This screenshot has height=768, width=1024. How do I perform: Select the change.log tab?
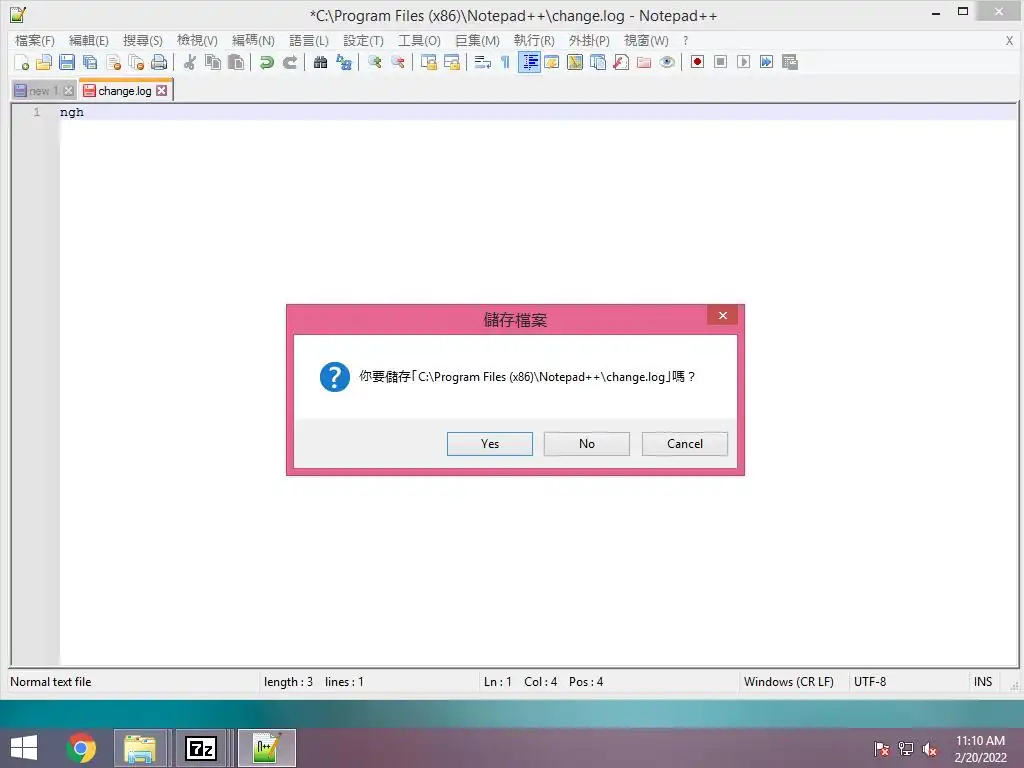(x=124, y=91)
